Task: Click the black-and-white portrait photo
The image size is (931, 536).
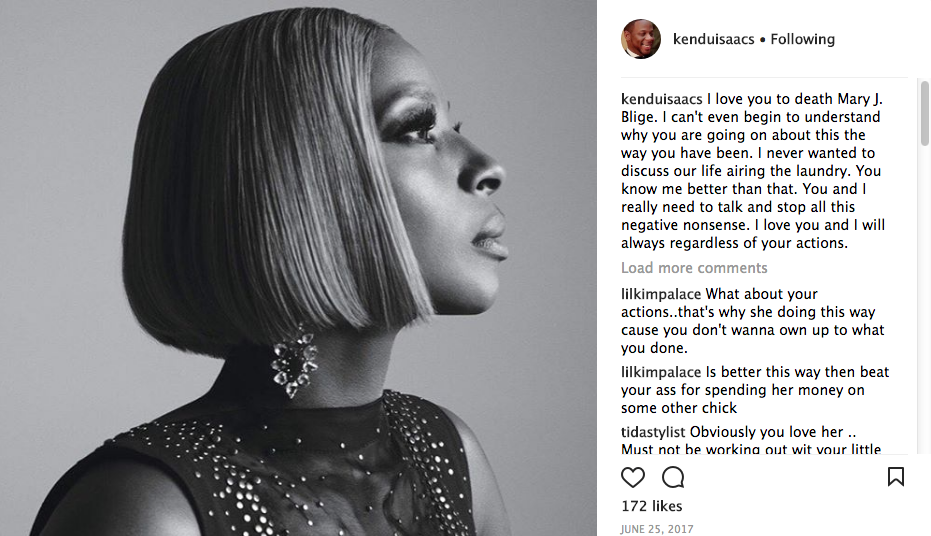Action: click(x=298, y=268)
